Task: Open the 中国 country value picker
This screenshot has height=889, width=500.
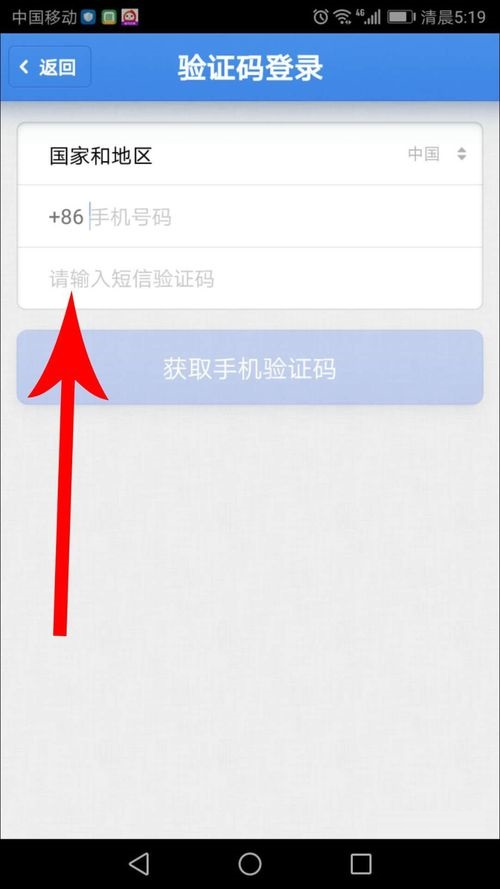Action: [423, 154]
